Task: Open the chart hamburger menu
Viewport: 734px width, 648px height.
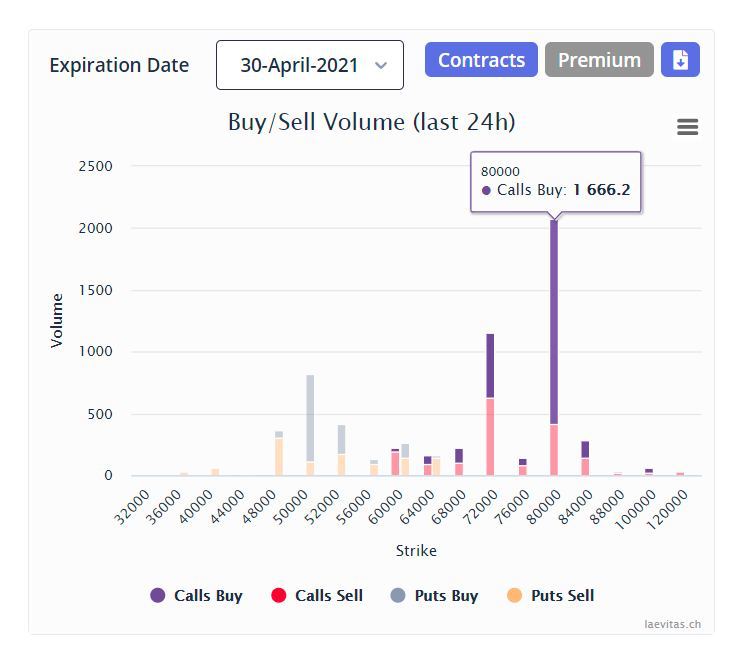Action: pyautogui.click(x=687, y=127)
